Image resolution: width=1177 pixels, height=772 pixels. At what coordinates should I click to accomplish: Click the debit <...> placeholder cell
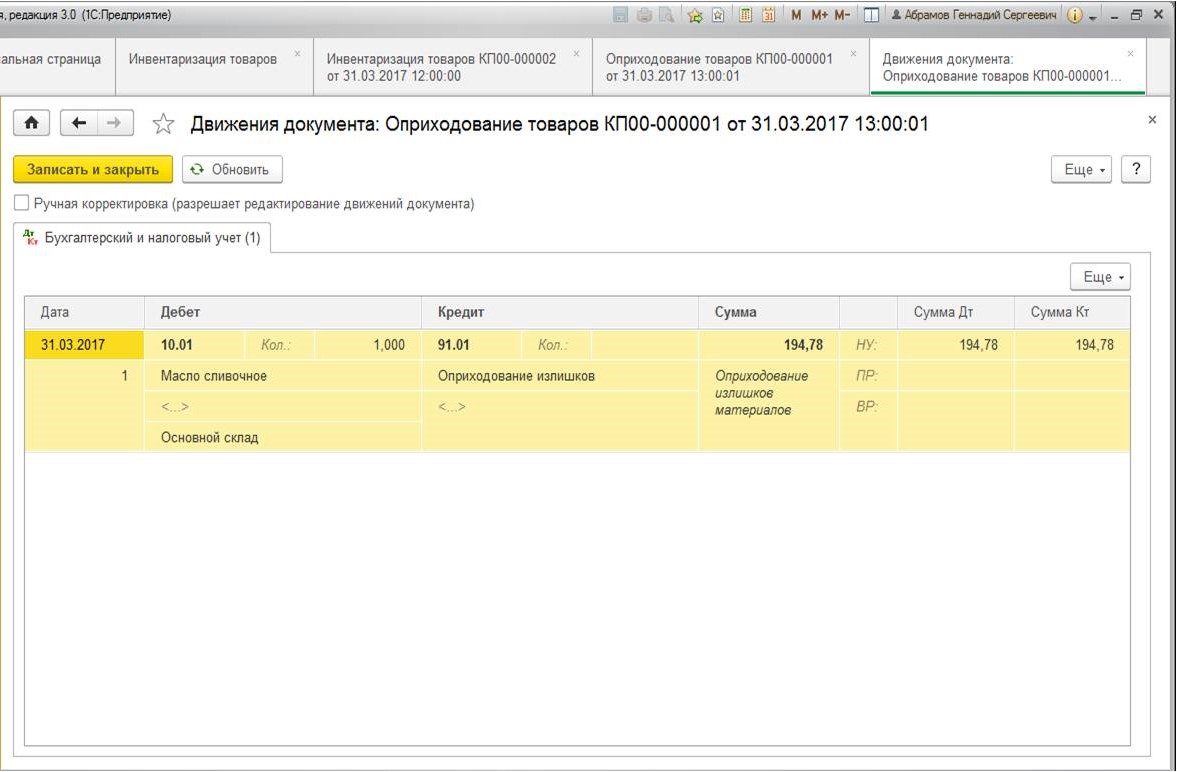coord(283,406)
